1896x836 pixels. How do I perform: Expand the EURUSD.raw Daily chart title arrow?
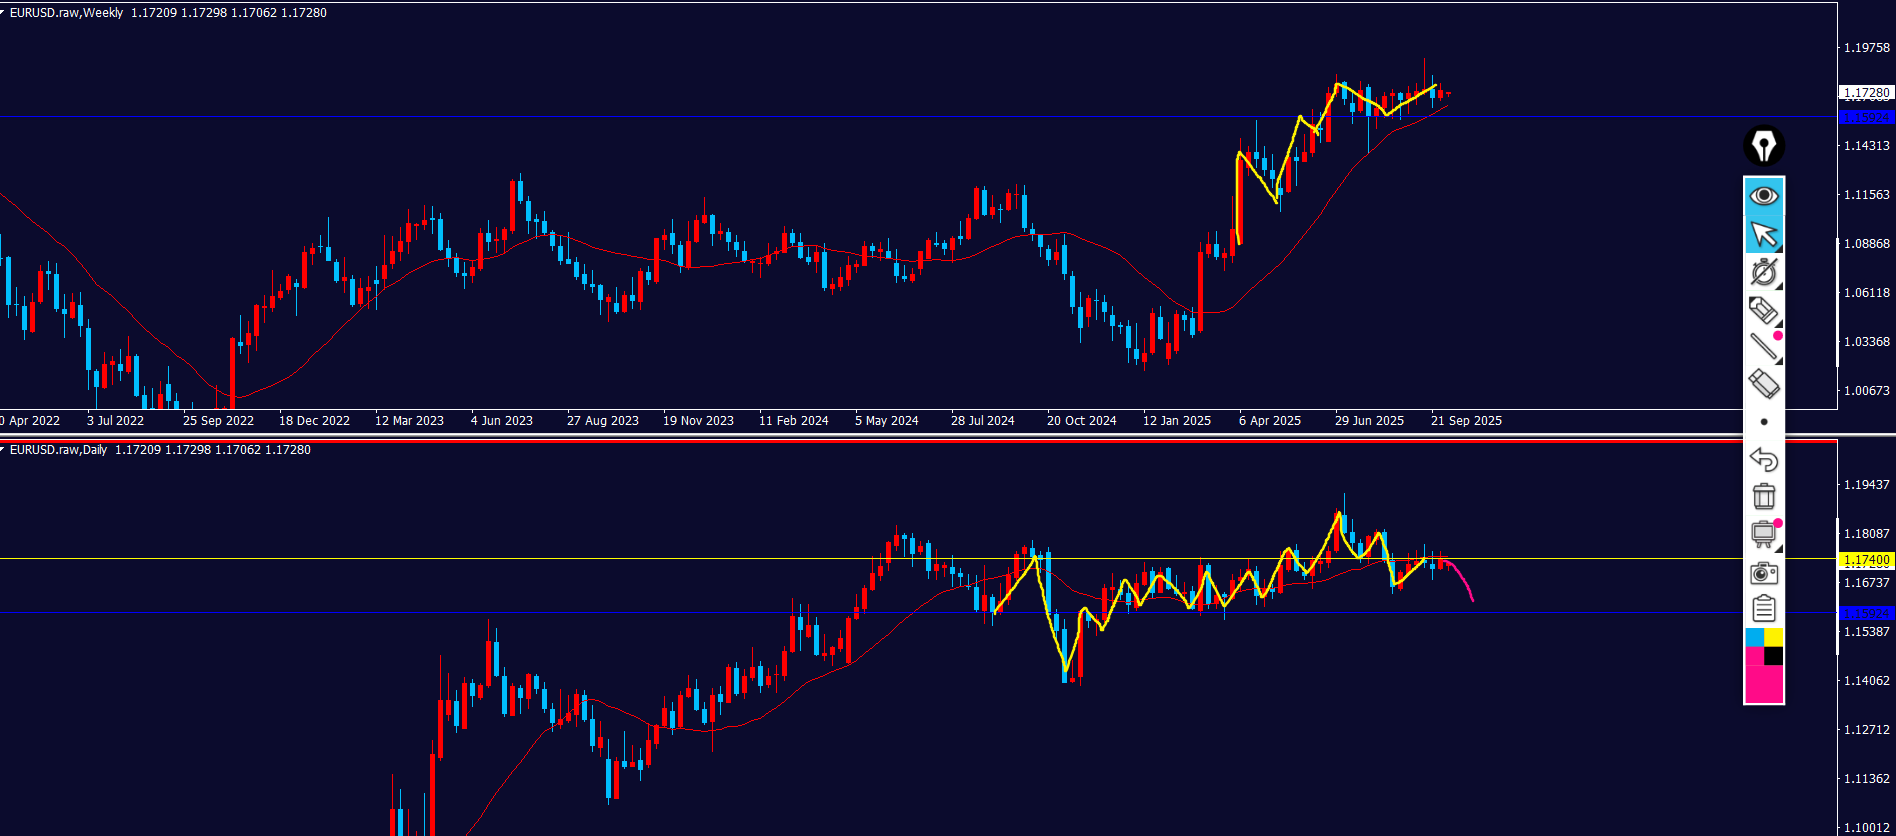pos(3,450)
